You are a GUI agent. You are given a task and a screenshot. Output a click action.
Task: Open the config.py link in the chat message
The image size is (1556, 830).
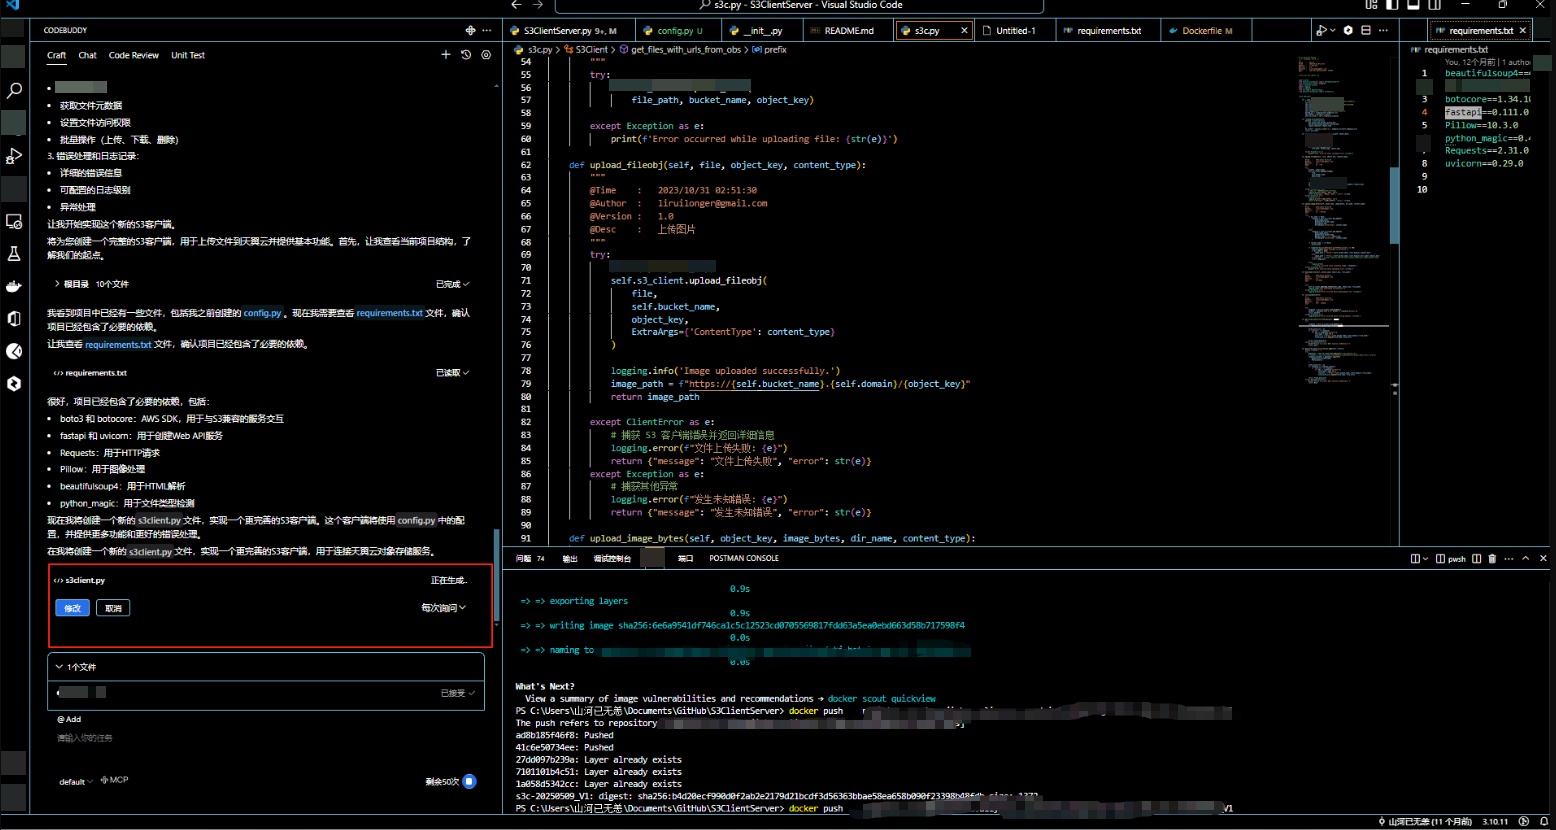(263, 313)
